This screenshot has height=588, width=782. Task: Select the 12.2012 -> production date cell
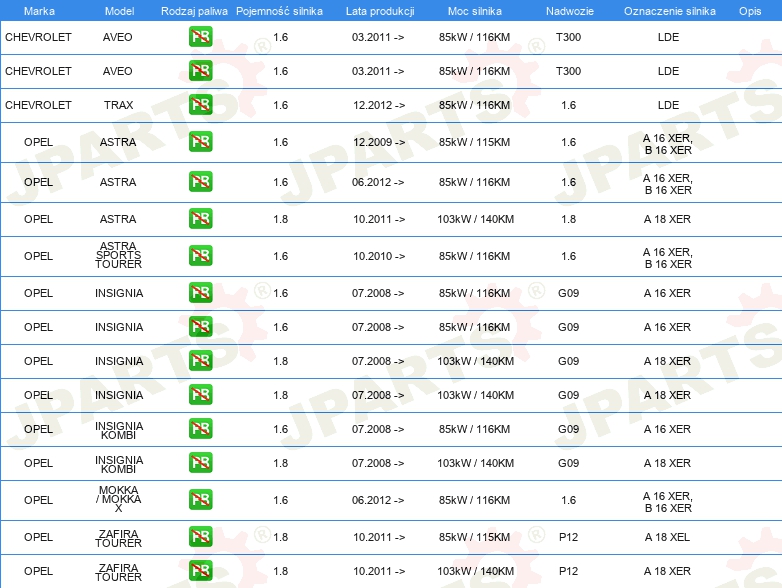[379, 105]
